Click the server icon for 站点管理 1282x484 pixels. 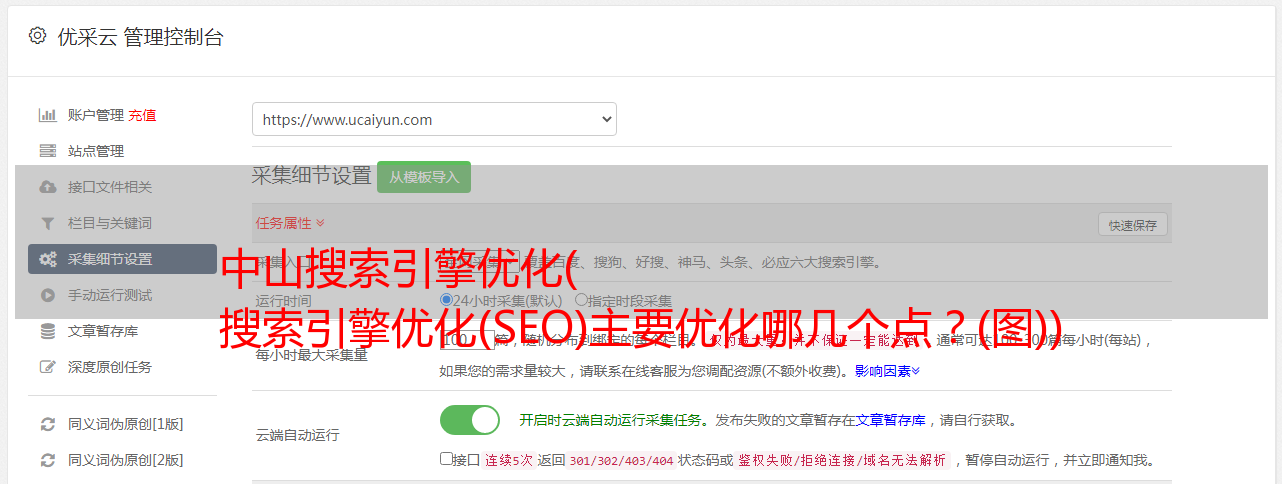coord(47,151)
